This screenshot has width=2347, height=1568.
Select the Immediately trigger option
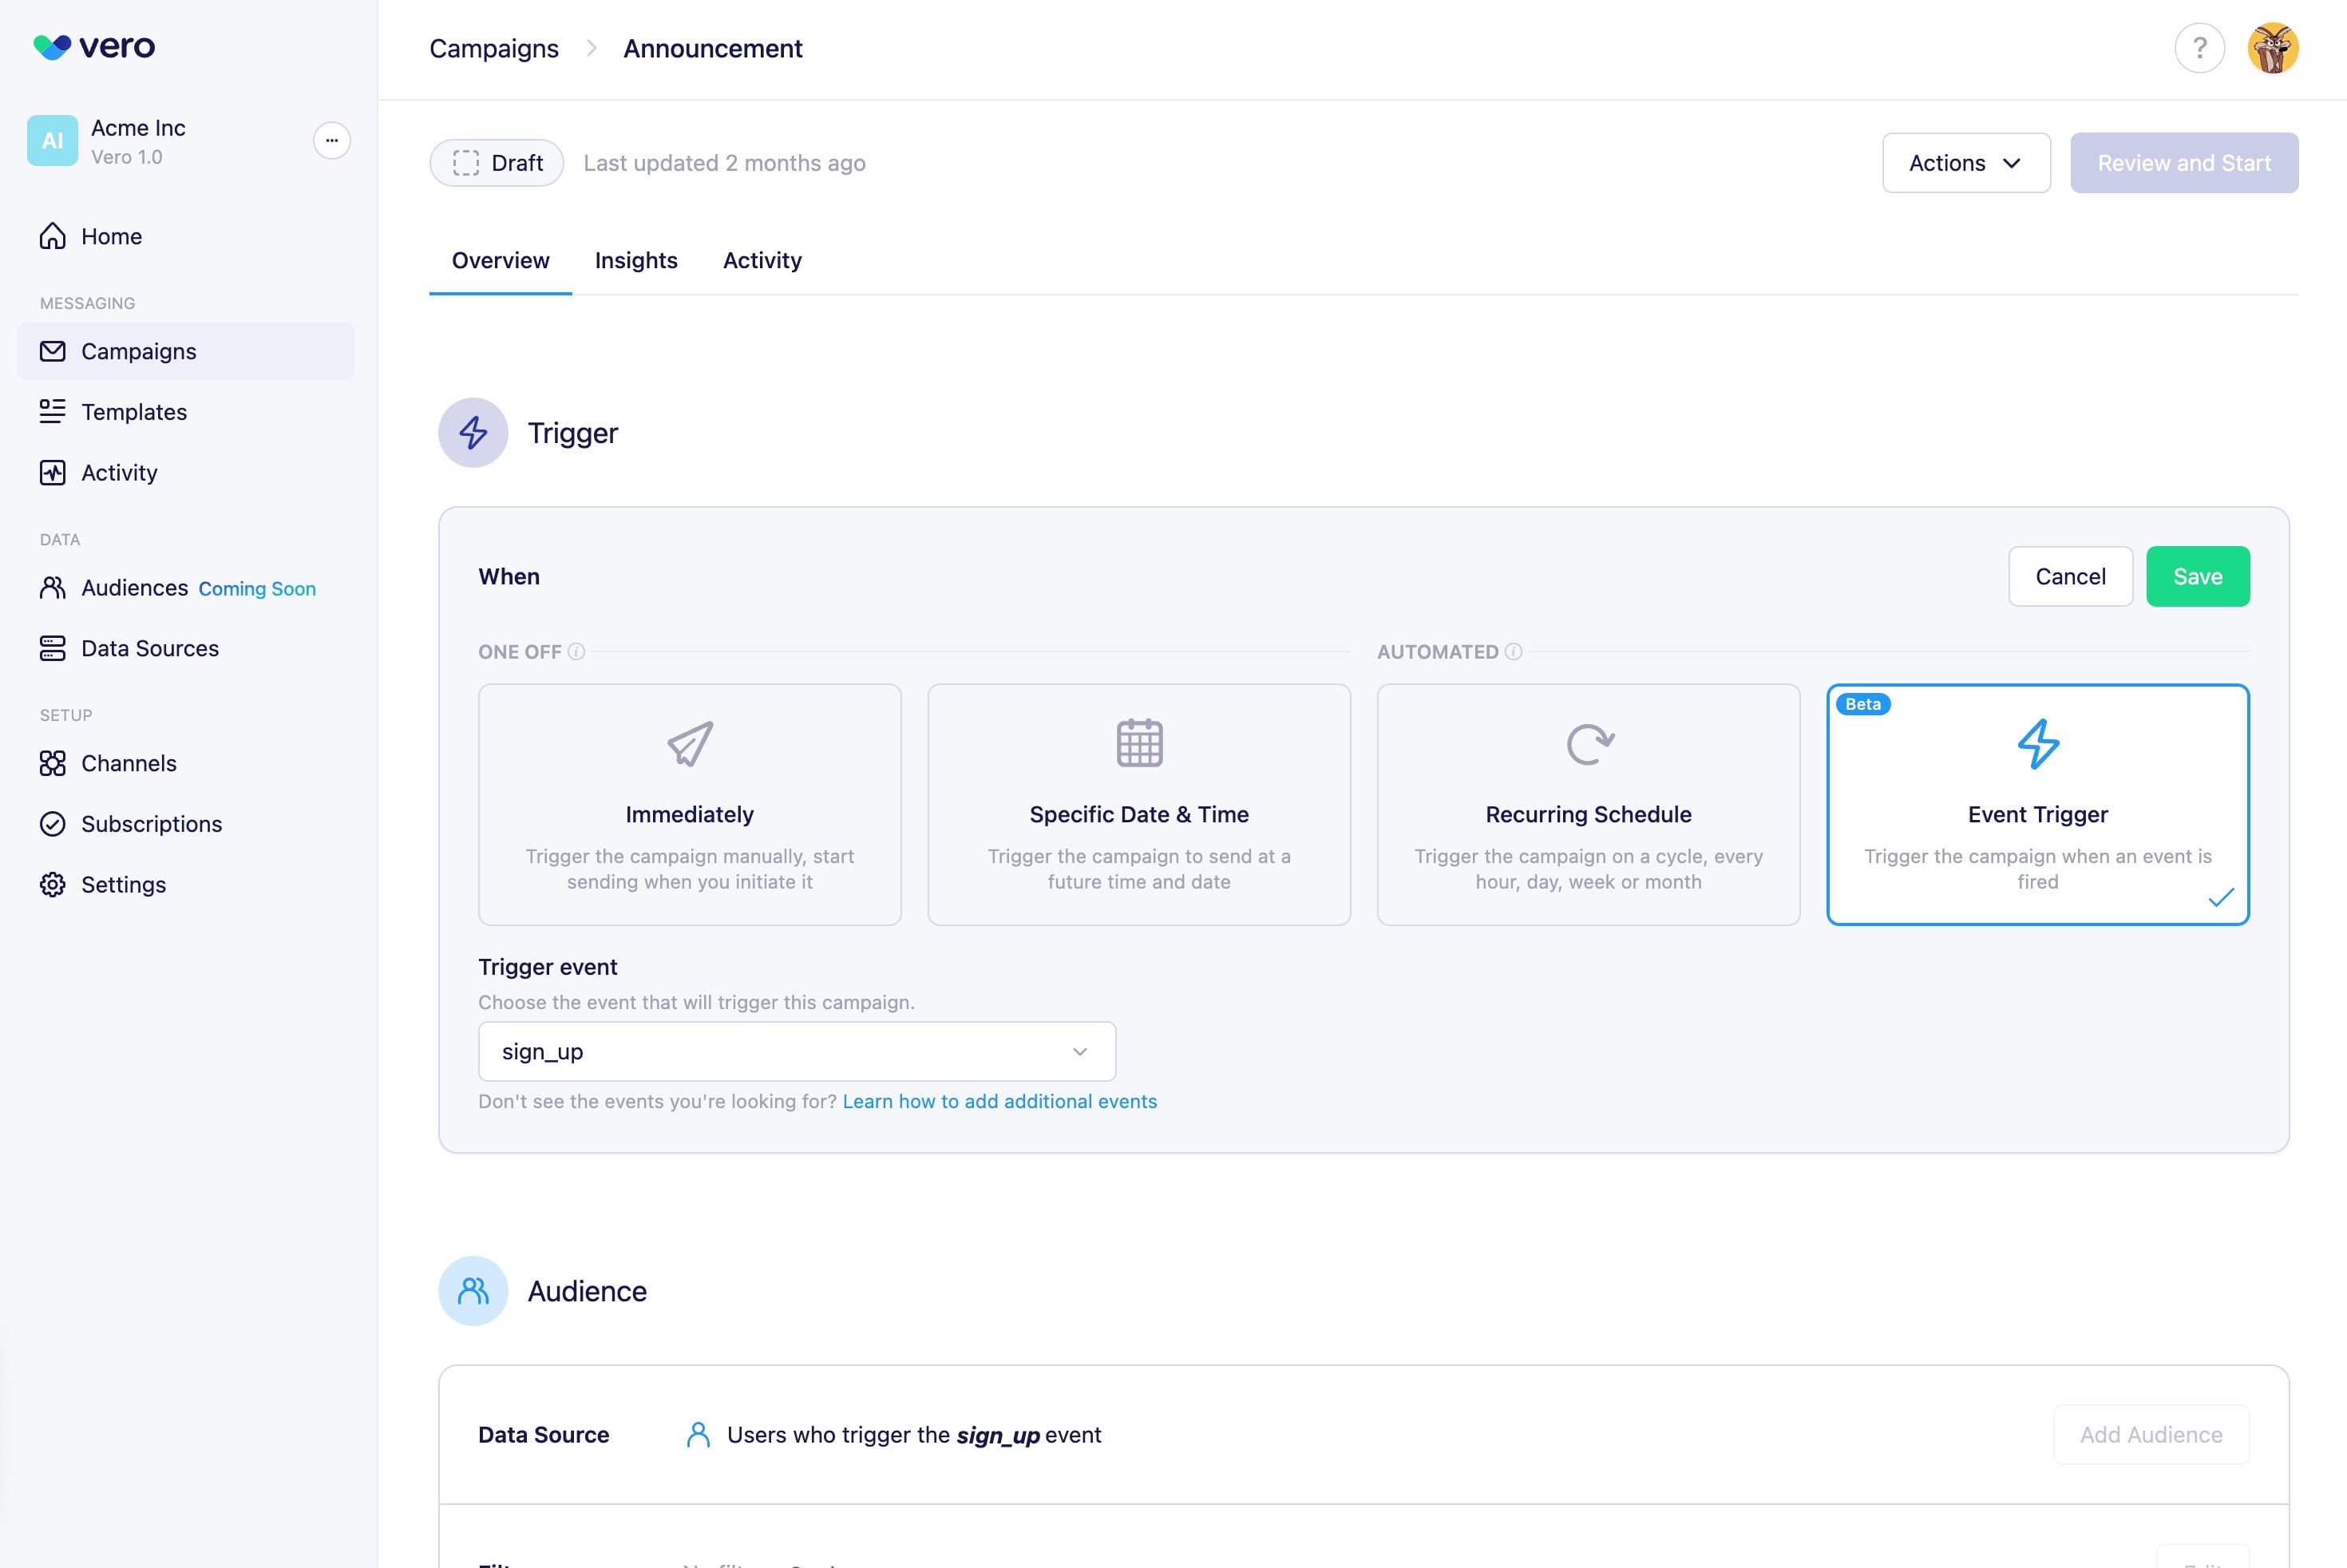691,803
